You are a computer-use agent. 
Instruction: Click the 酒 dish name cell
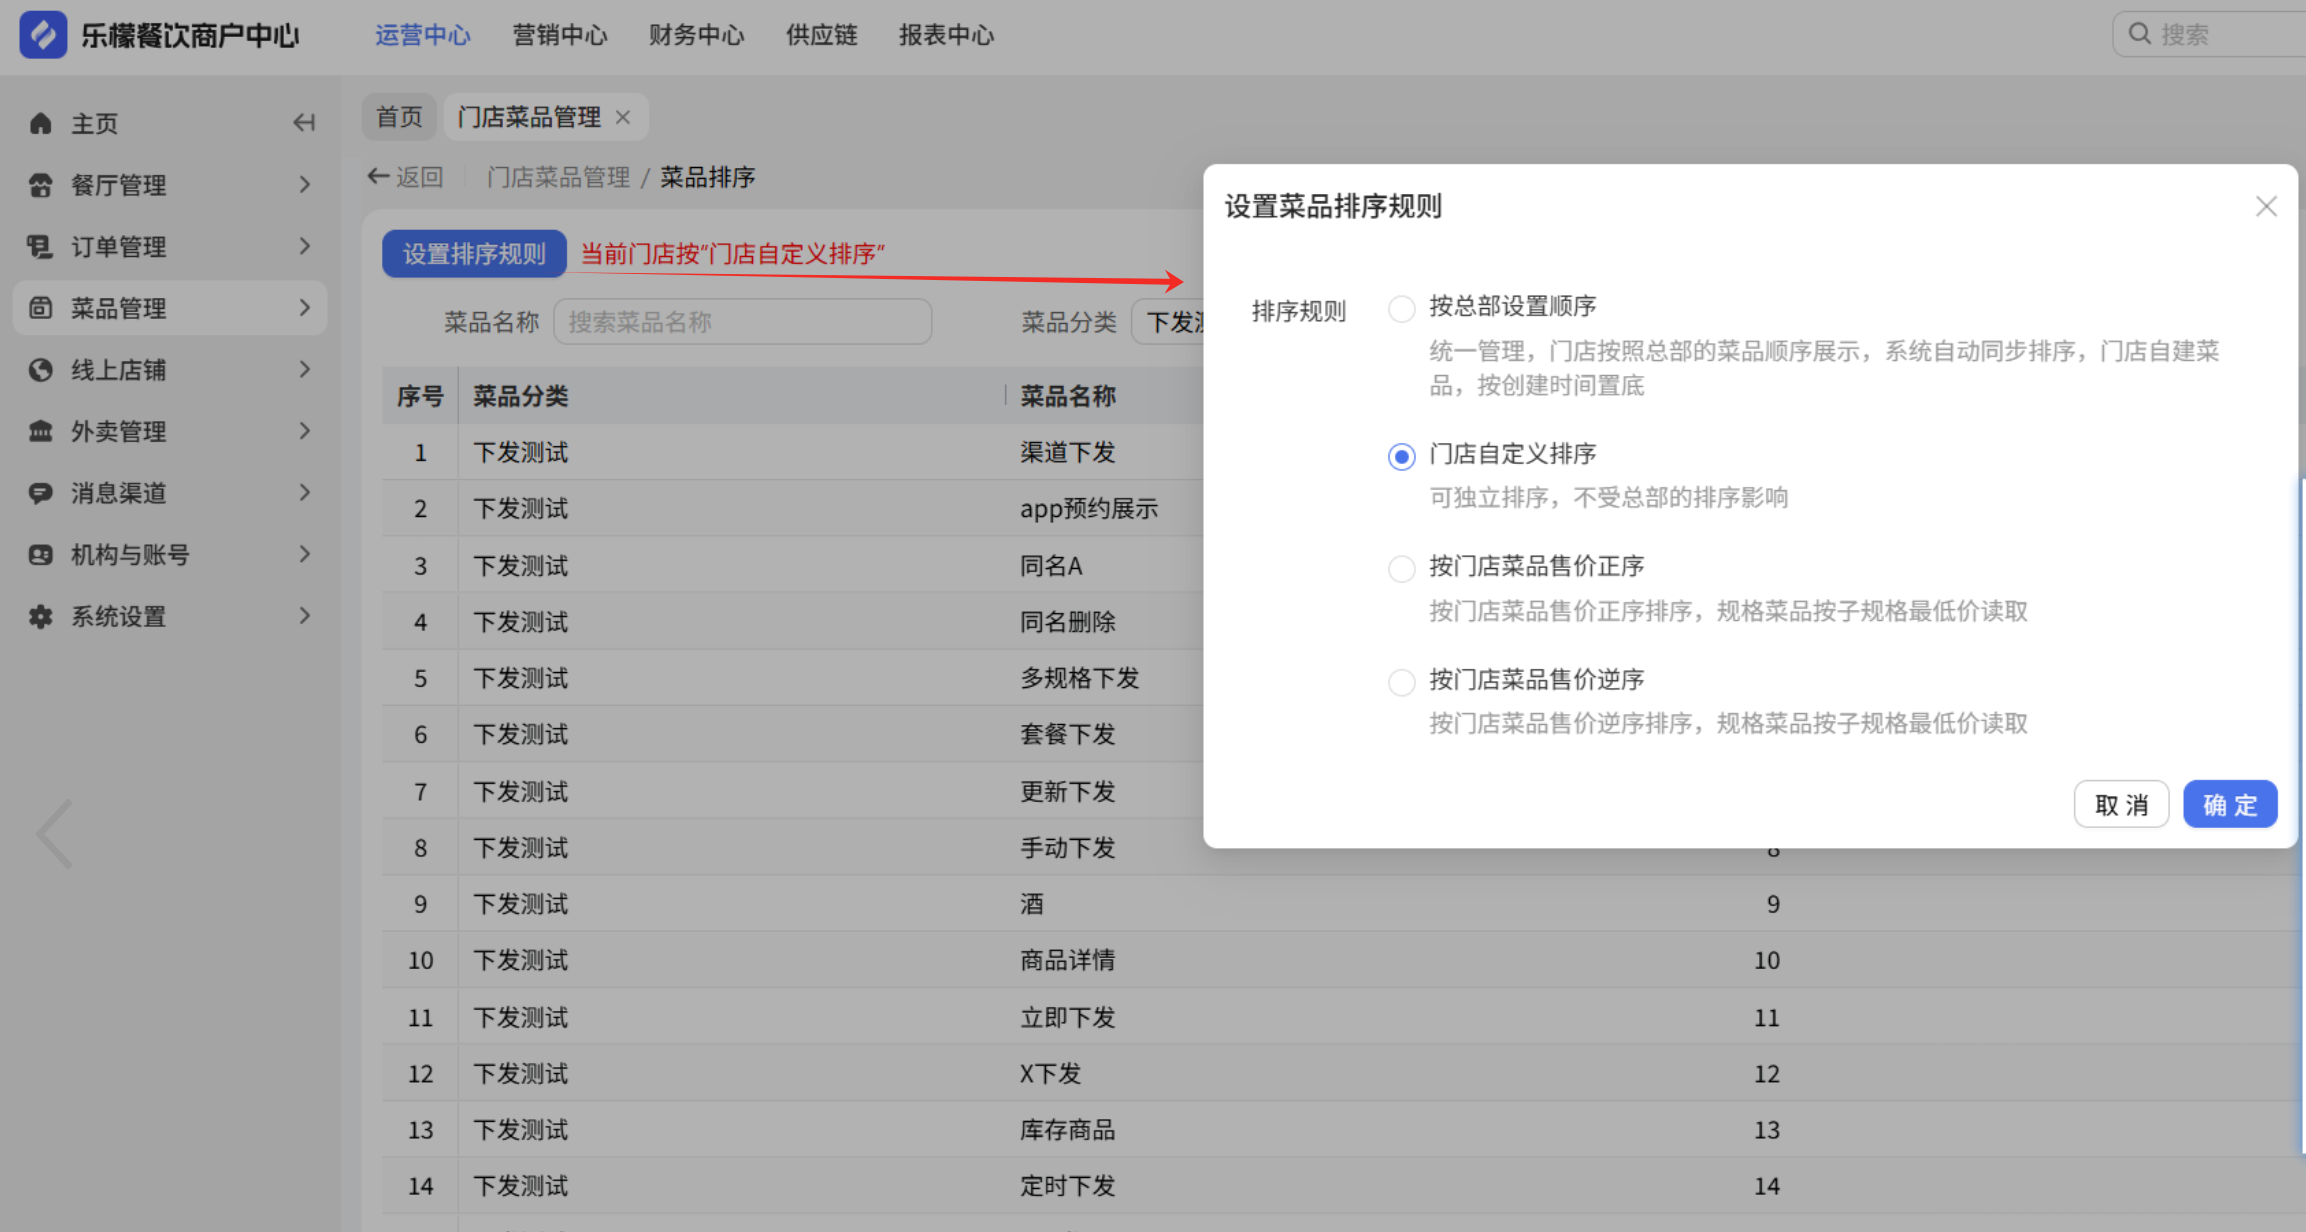1031,904
